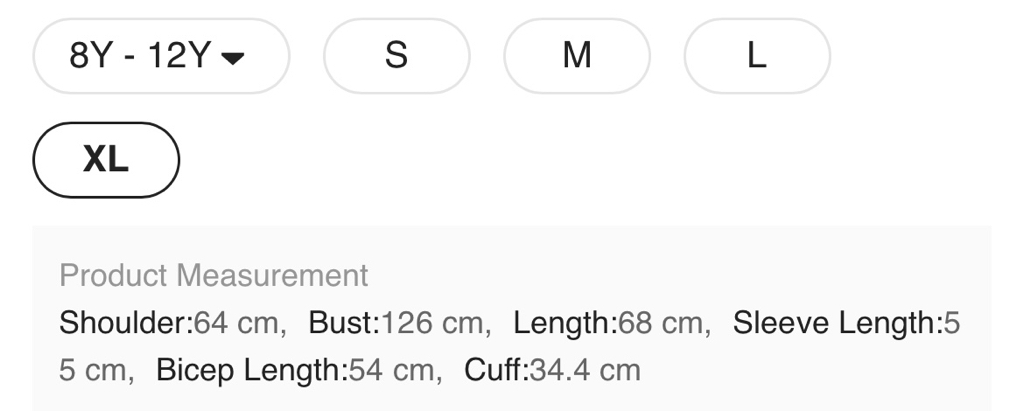Select size S
Screen dimensions: 1024x411
[x=396, y=56]
